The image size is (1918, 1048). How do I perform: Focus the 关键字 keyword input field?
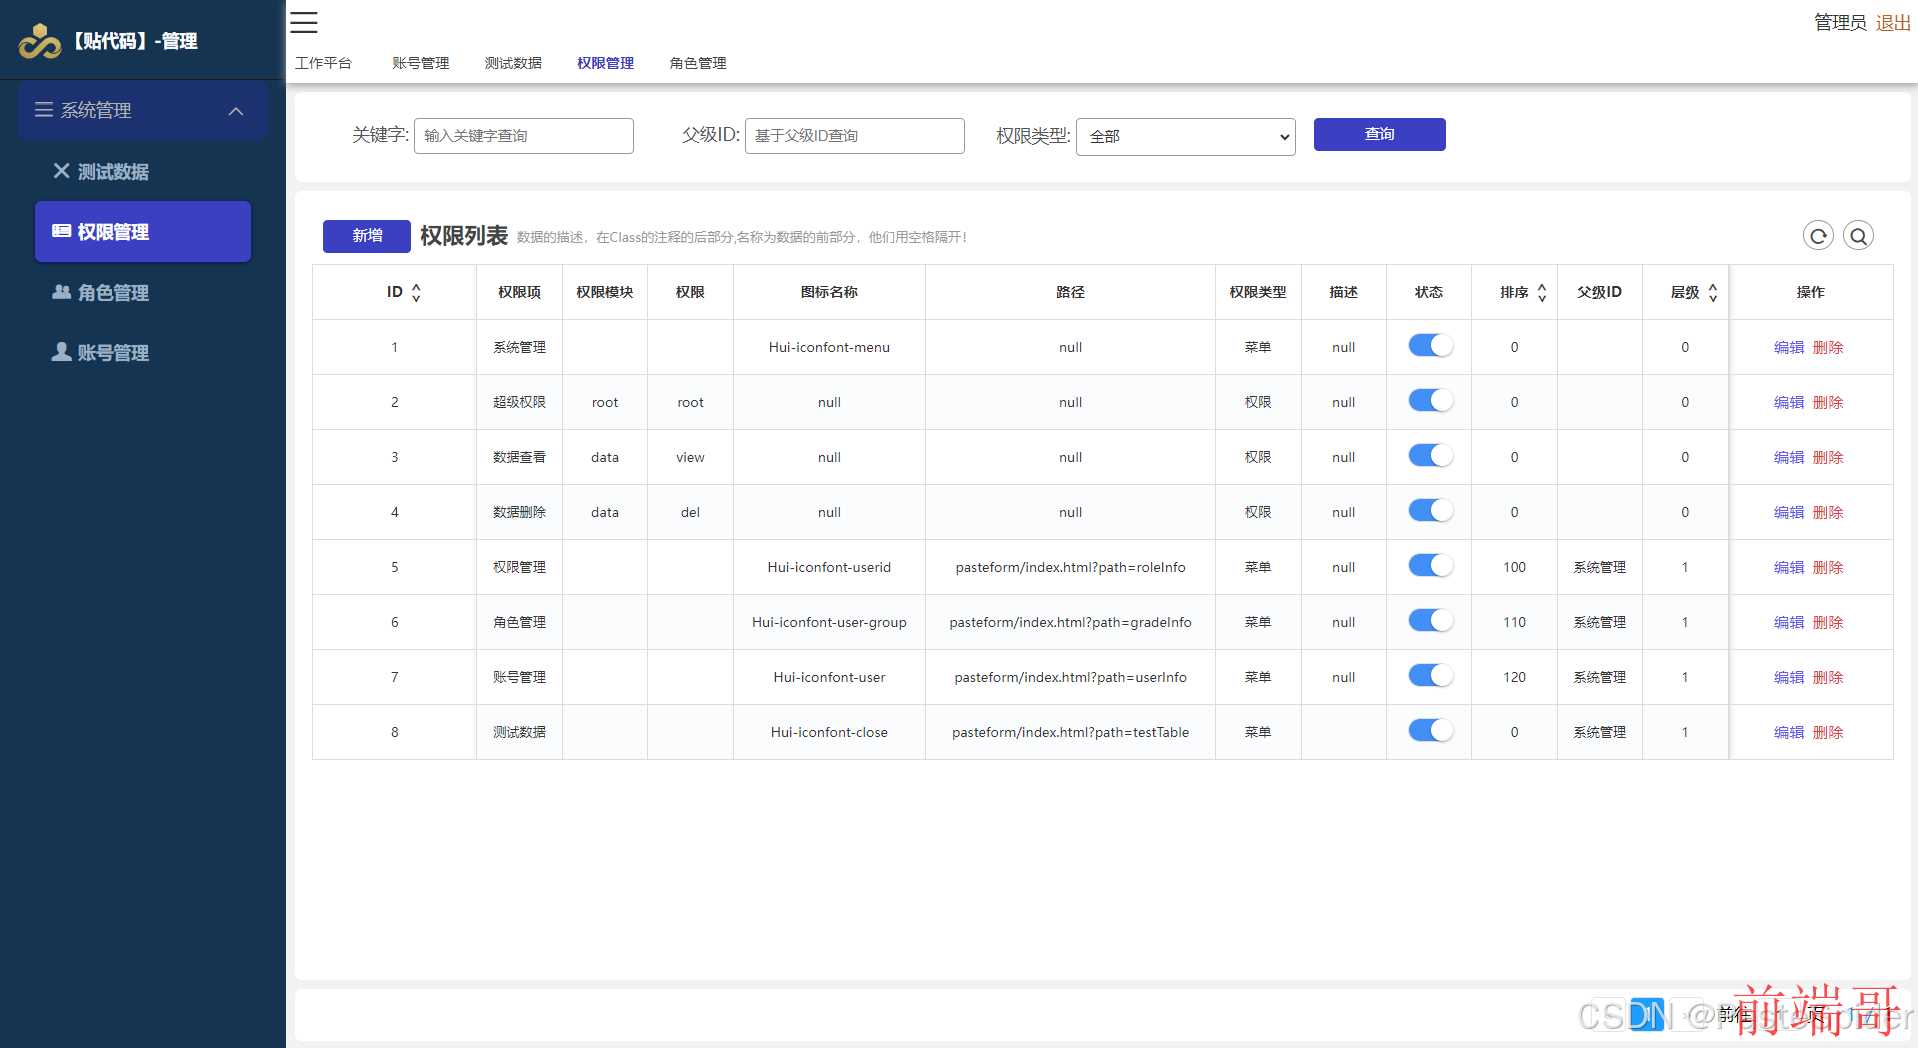pos(524,136)
